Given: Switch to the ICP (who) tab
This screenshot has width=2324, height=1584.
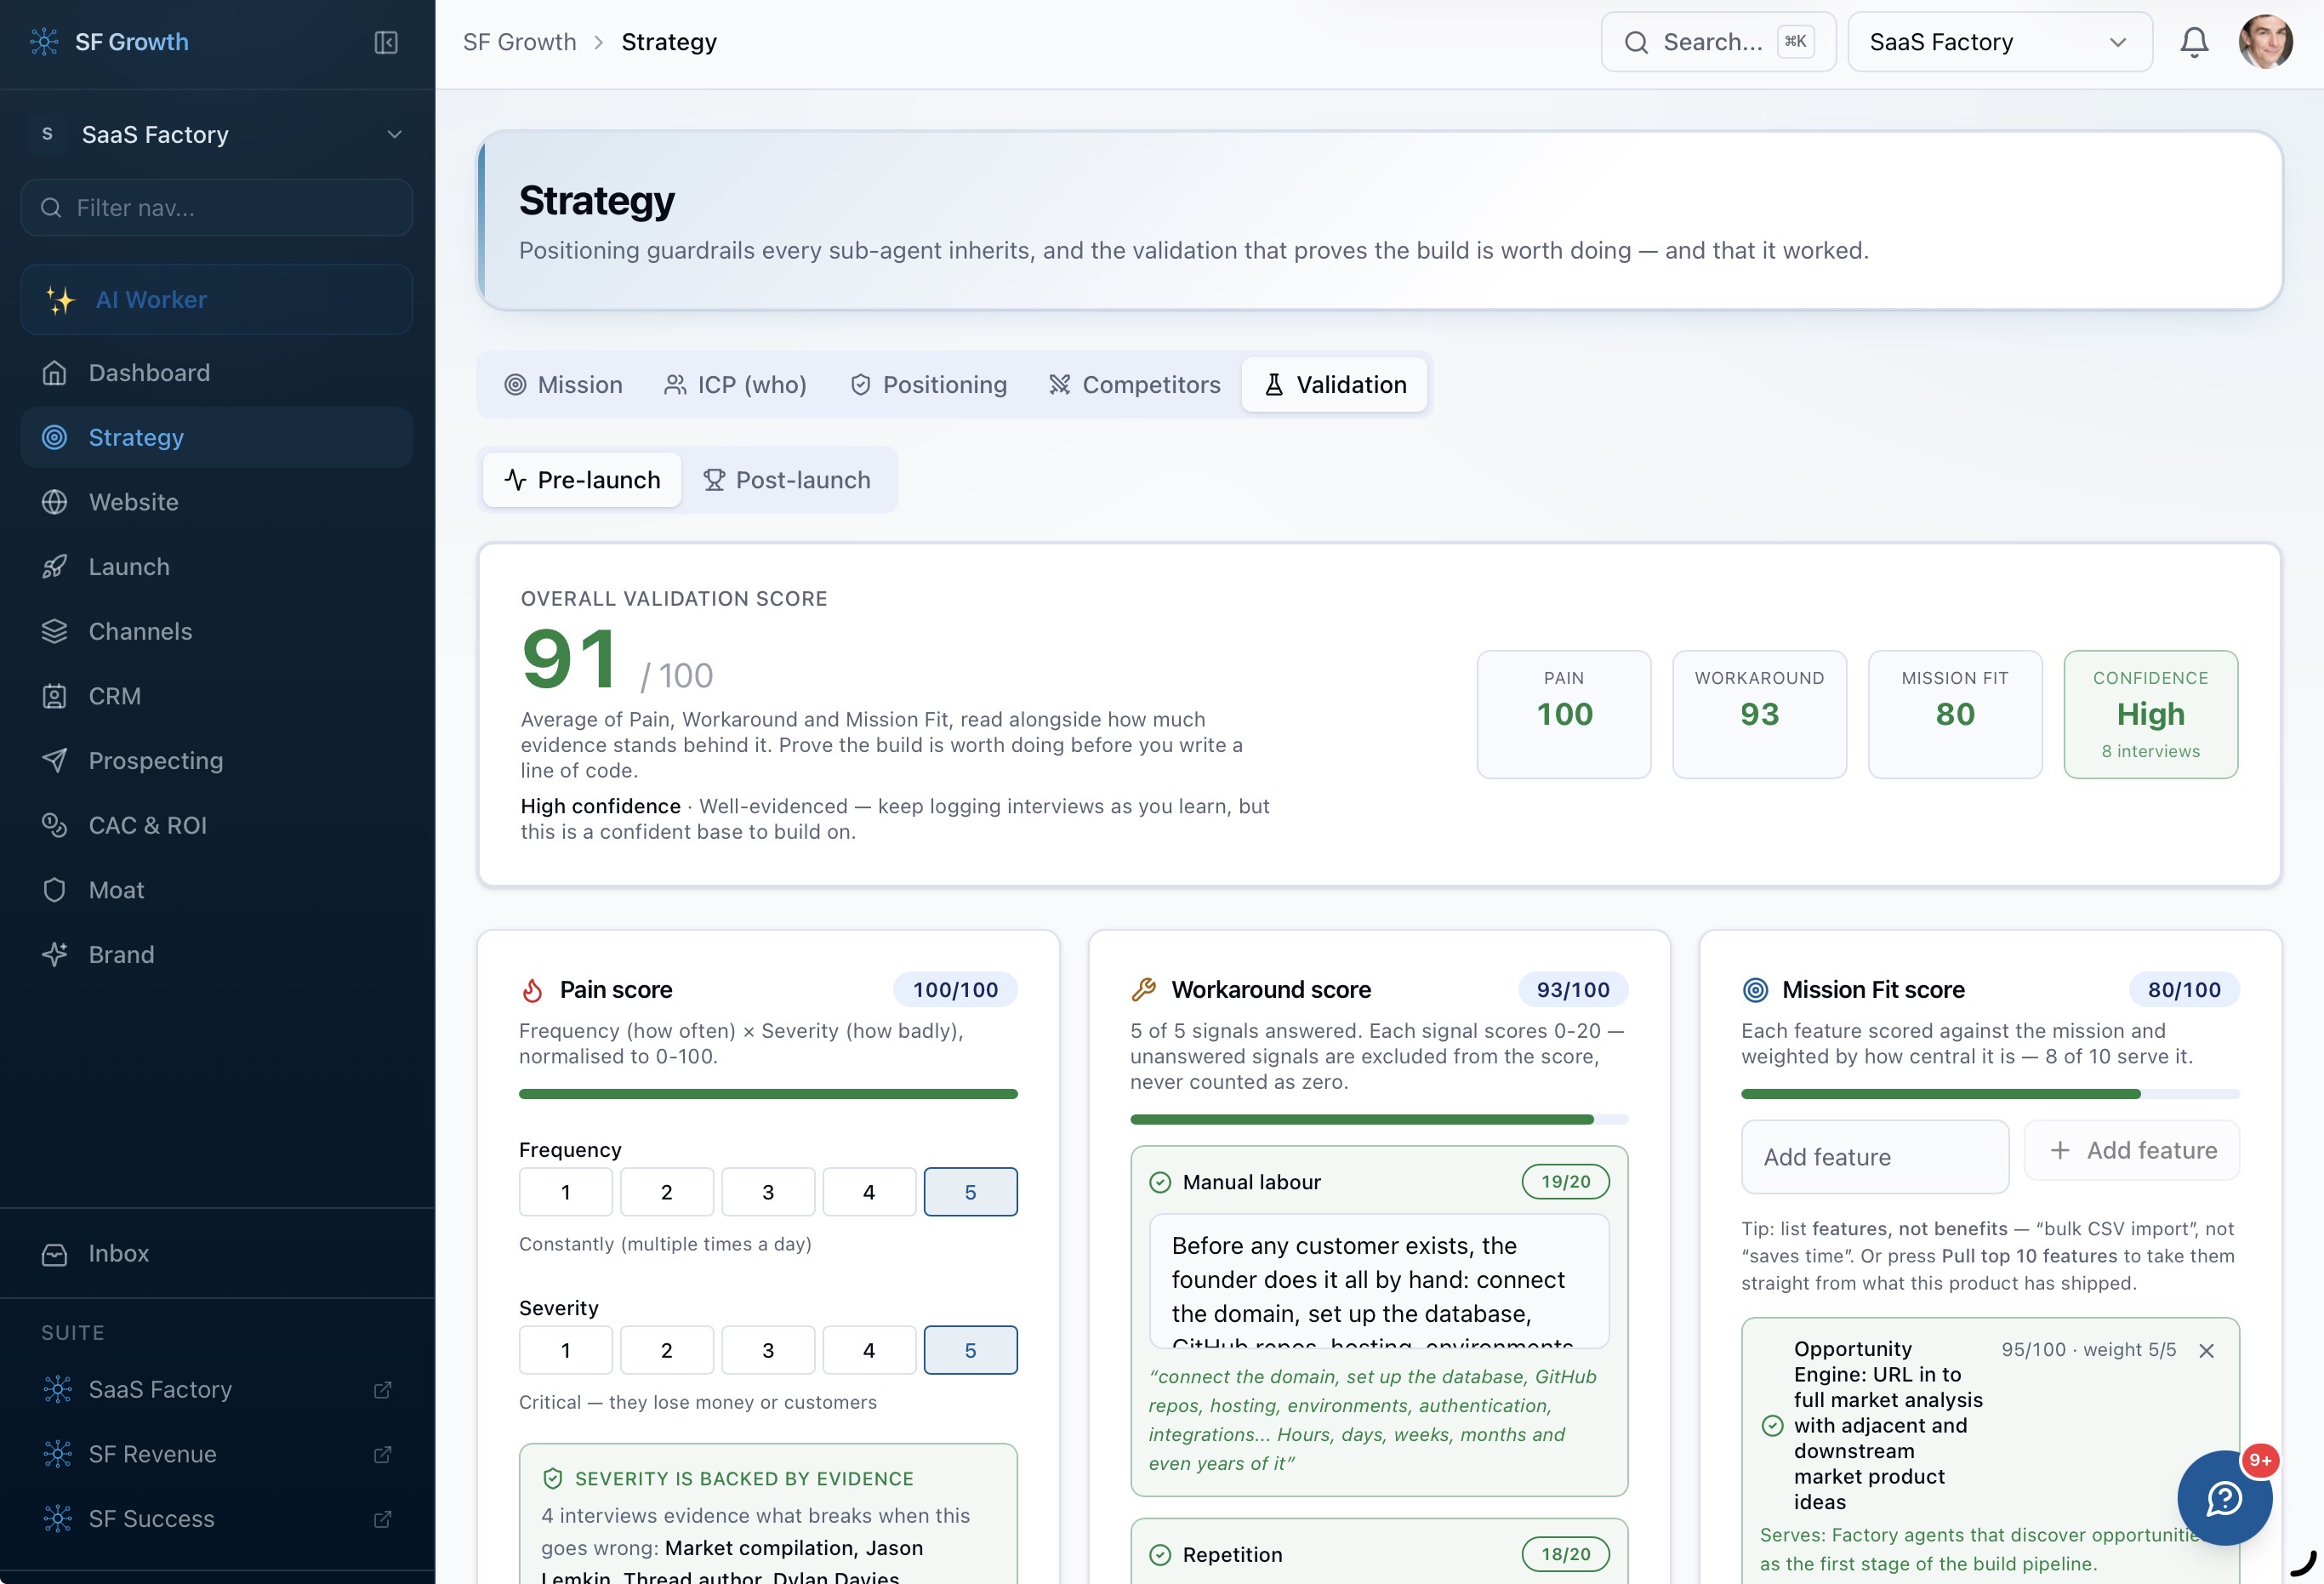Looking at the screenshot, I should pyautogui.click(x=735, y=385).
